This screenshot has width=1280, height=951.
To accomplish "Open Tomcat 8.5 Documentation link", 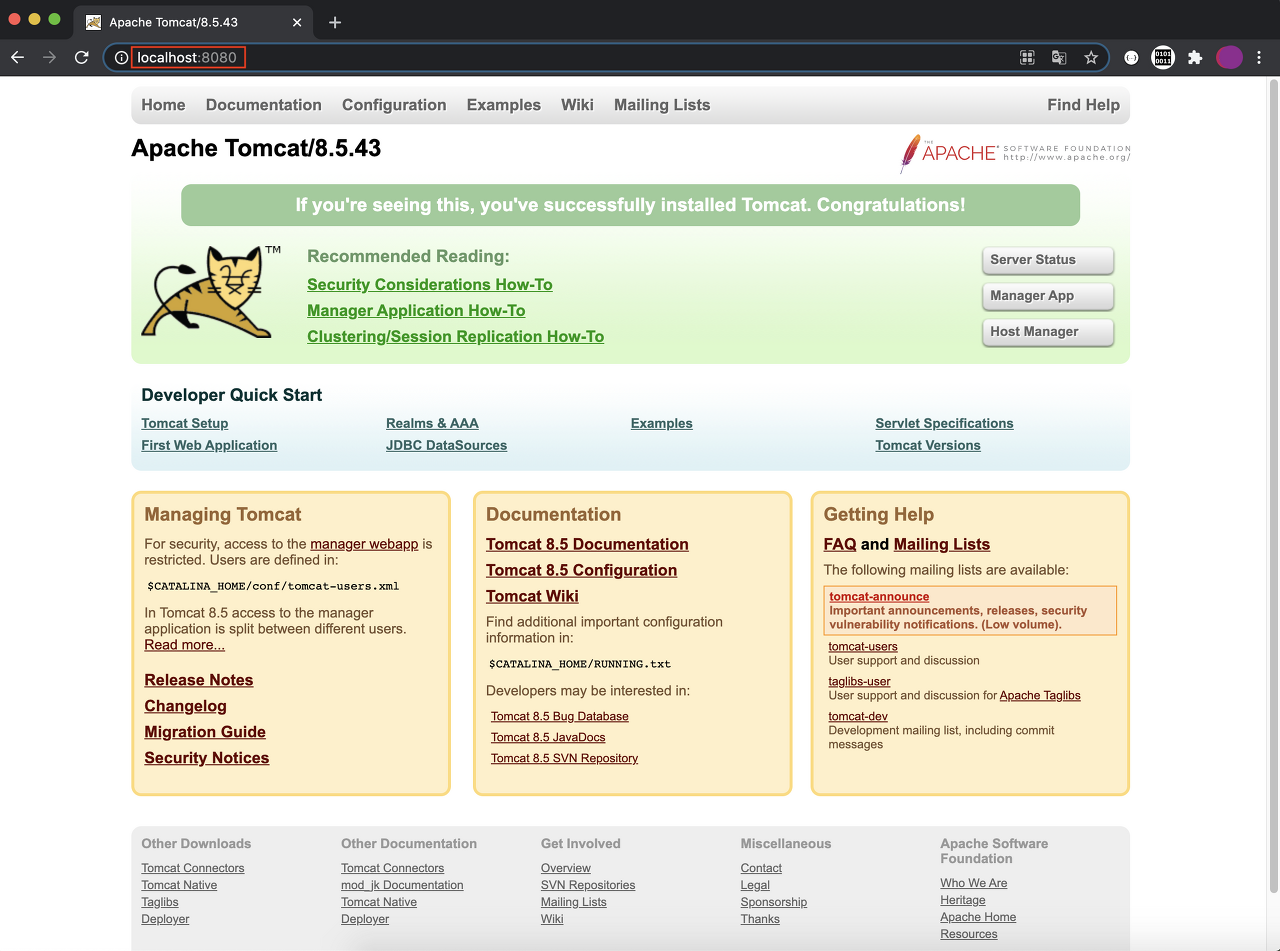I will tap(587, 544).
